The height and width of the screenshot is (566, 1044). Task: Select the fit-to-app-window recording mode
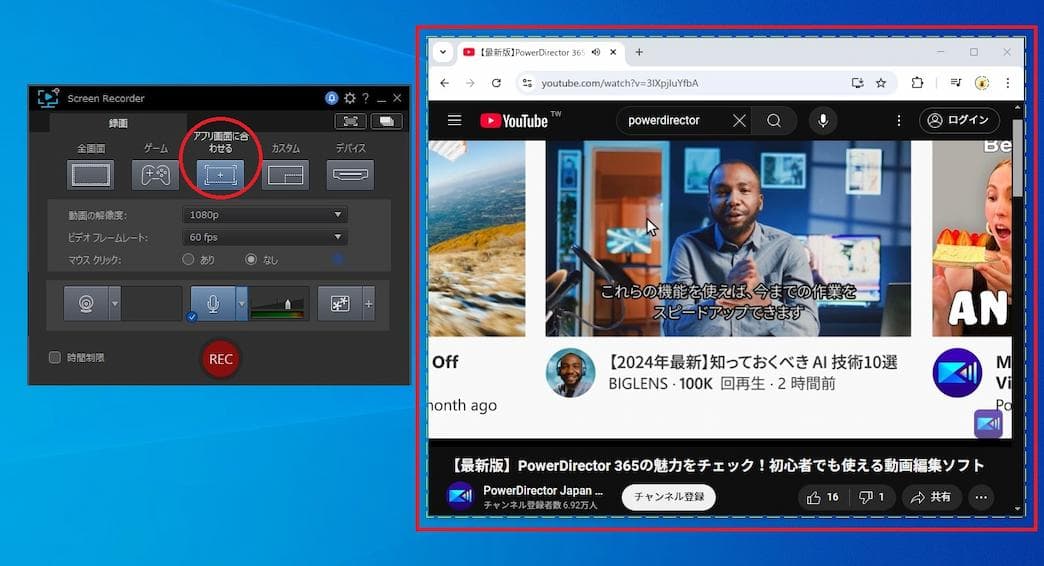coord(220,175)
